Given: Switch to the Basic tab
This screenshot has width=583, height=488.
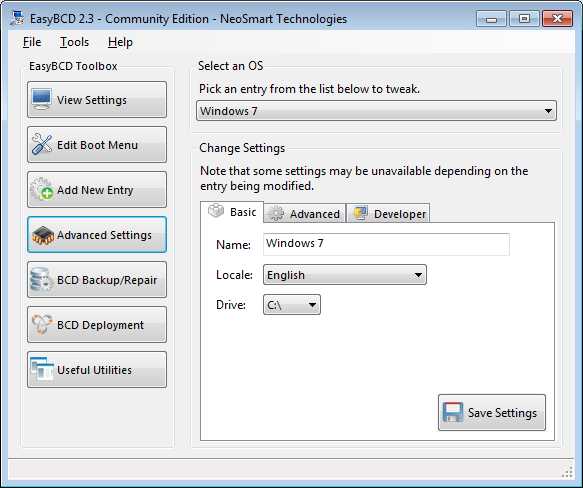Looking at the screenshot, I should 232,212.
